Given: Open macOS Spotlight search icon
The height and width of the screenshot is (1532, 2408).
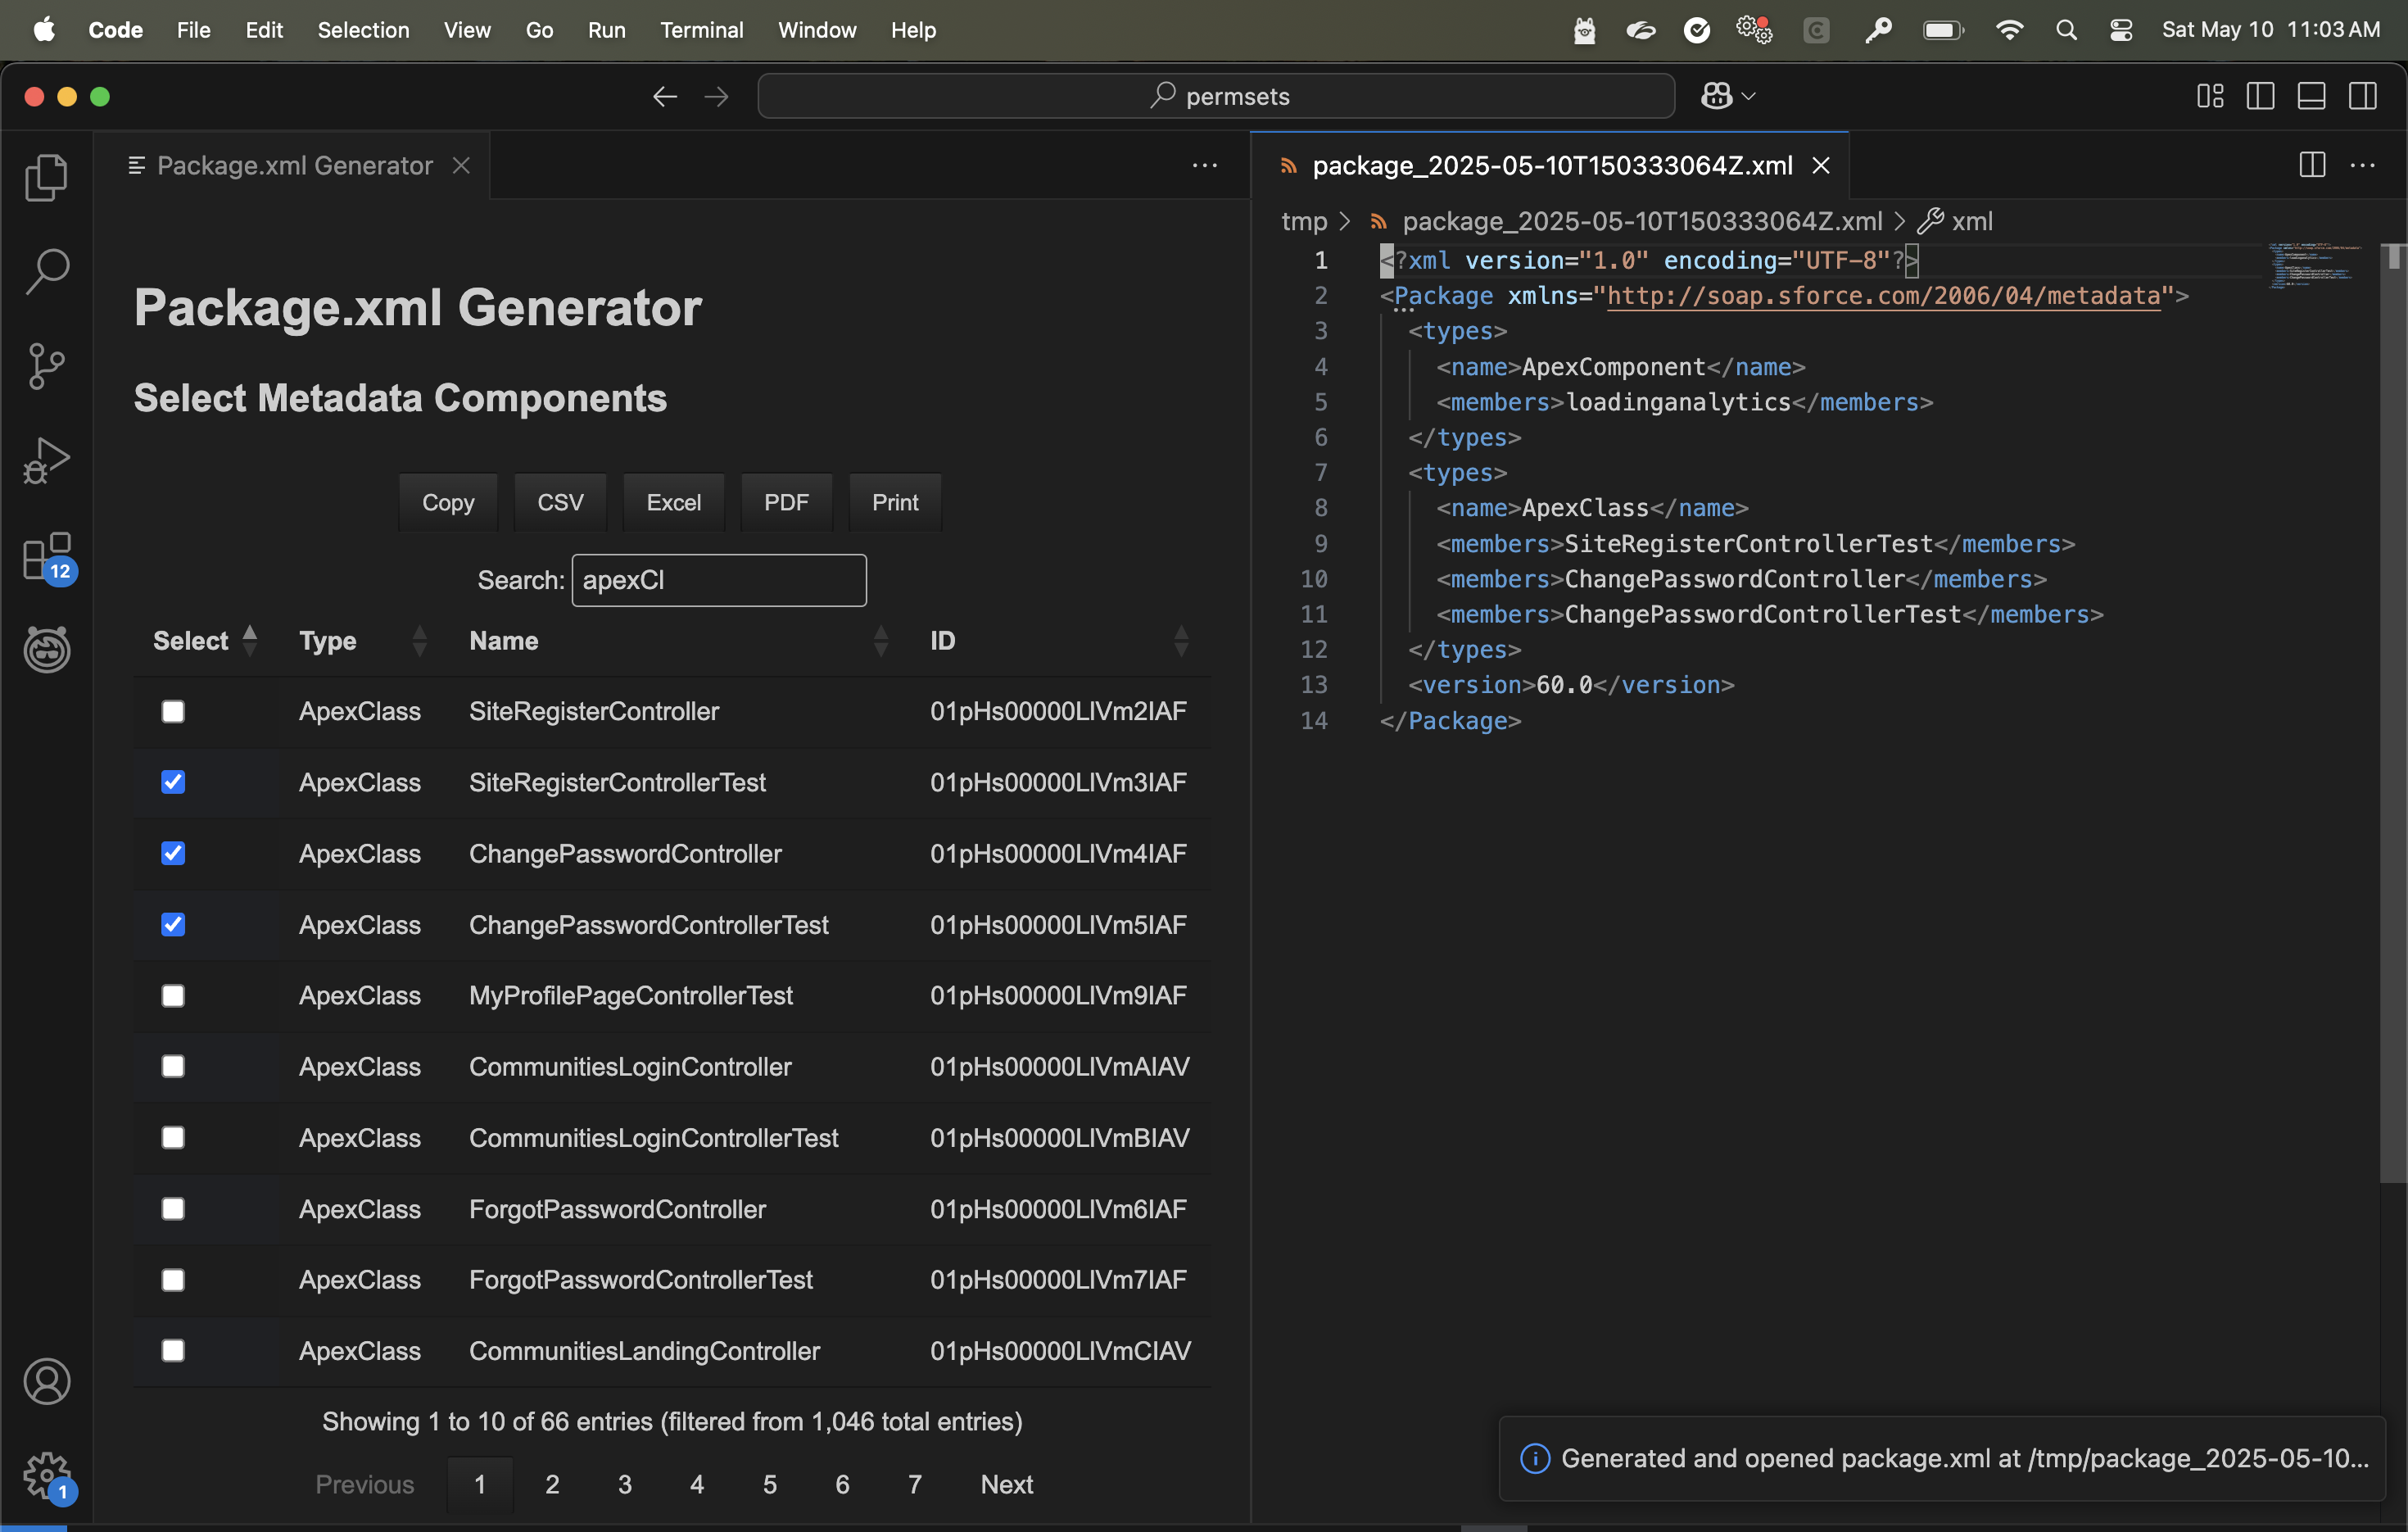Looking at the screenshot, I should 2066,30.
